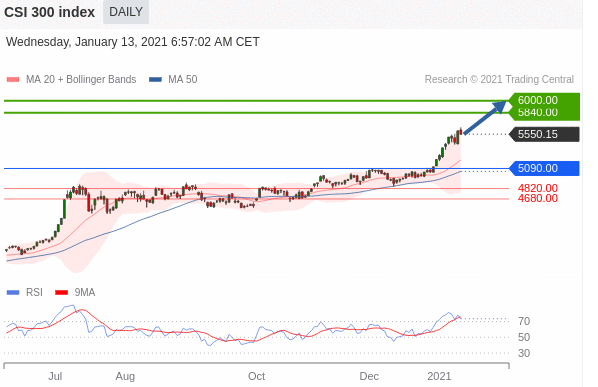Screen dimensions: 598x387
Task: Click the Oct label on time axis
Action: point(256,376)
